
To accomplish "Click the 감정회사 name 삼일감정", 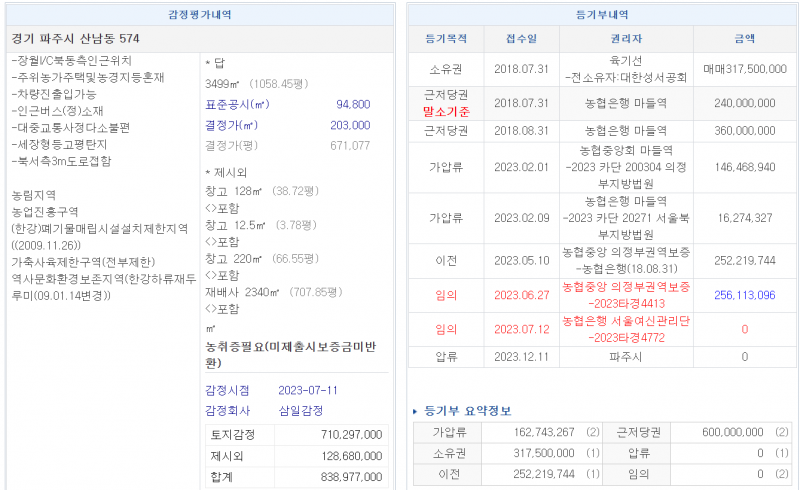I will (x=302, y=411).
